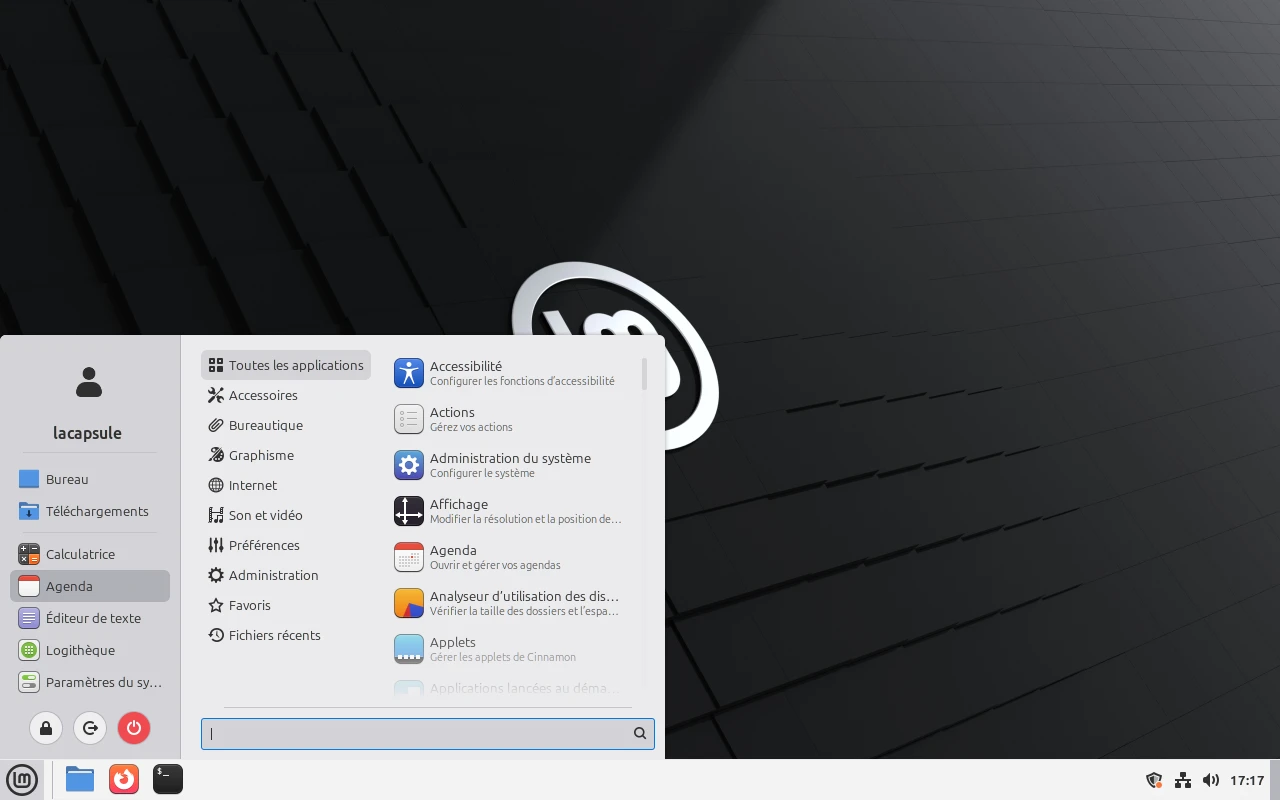Click the 17:17 clock in the panel
Image resolution: width=1280 pixels, height=800 pixels.
[1247, 780]
